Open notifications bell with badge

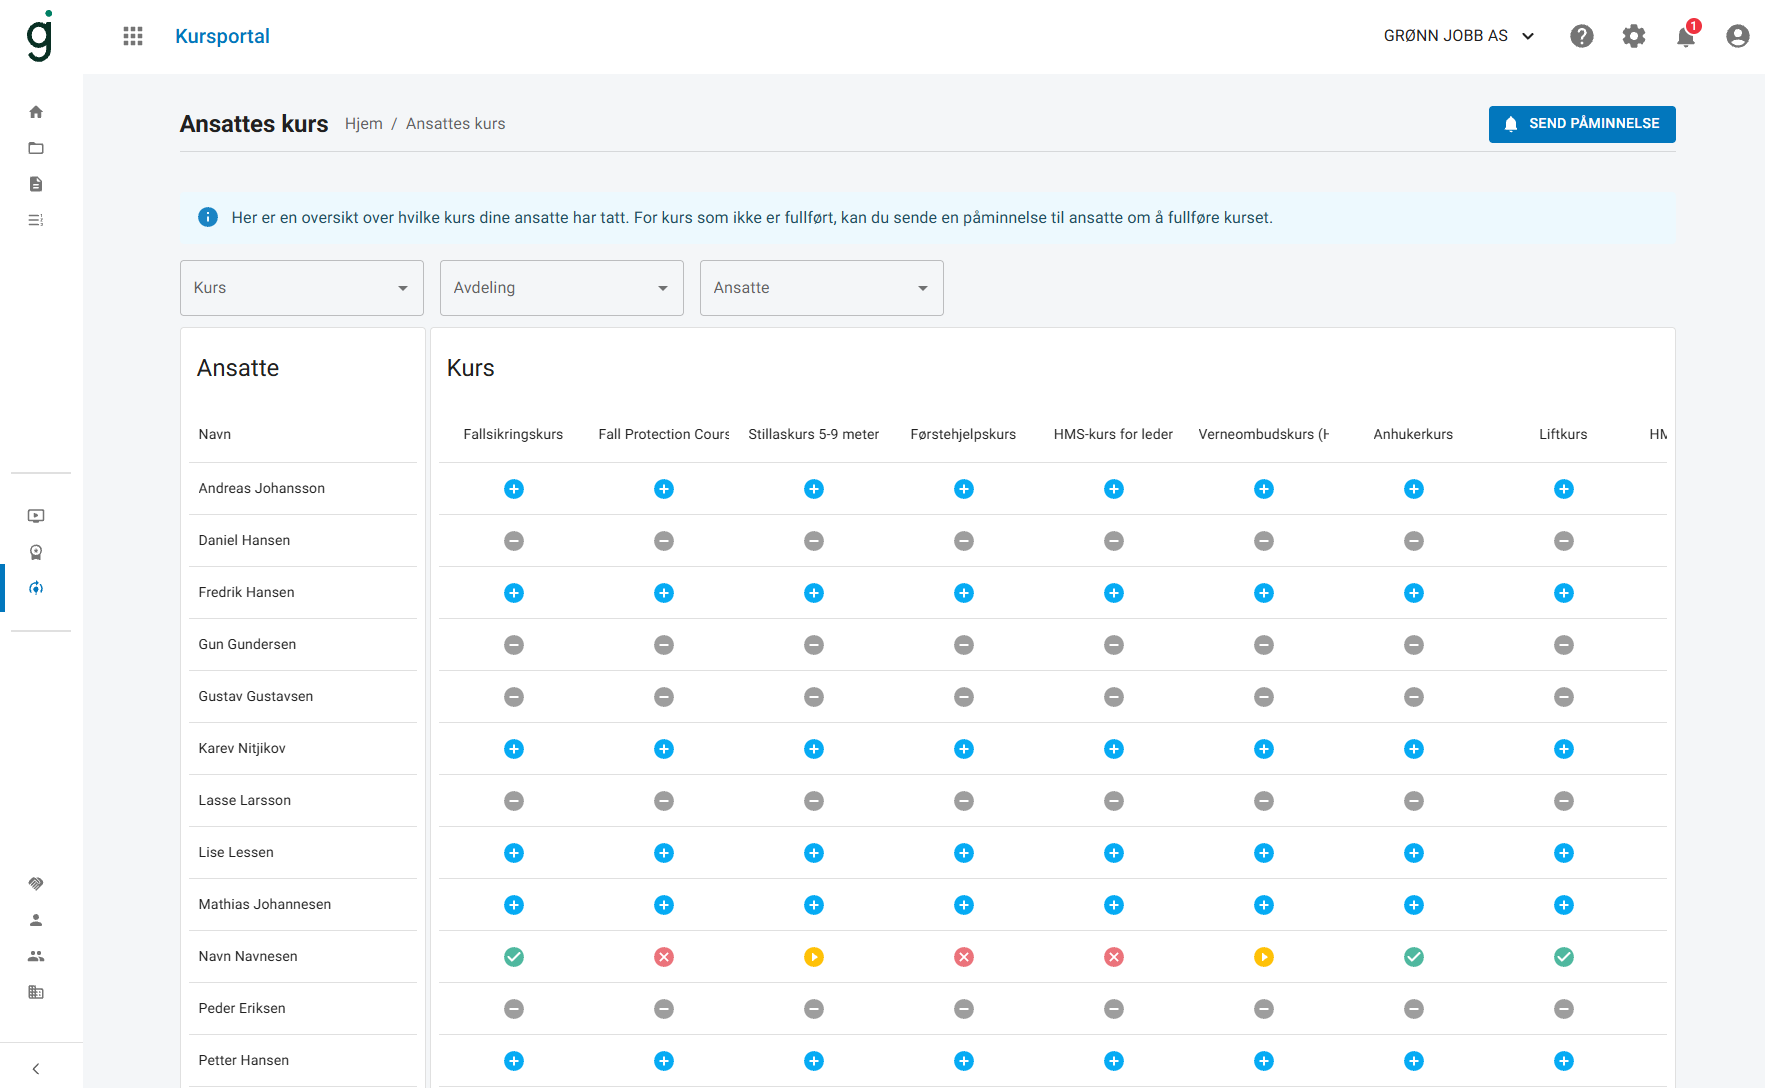coord(1686,36)
